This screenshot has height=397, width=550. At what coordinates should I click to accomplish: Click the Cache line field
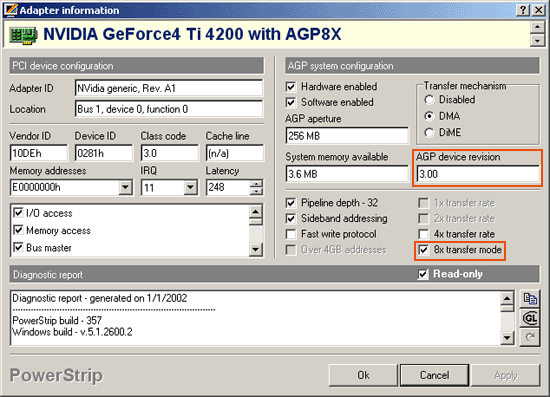click(235, 153)
